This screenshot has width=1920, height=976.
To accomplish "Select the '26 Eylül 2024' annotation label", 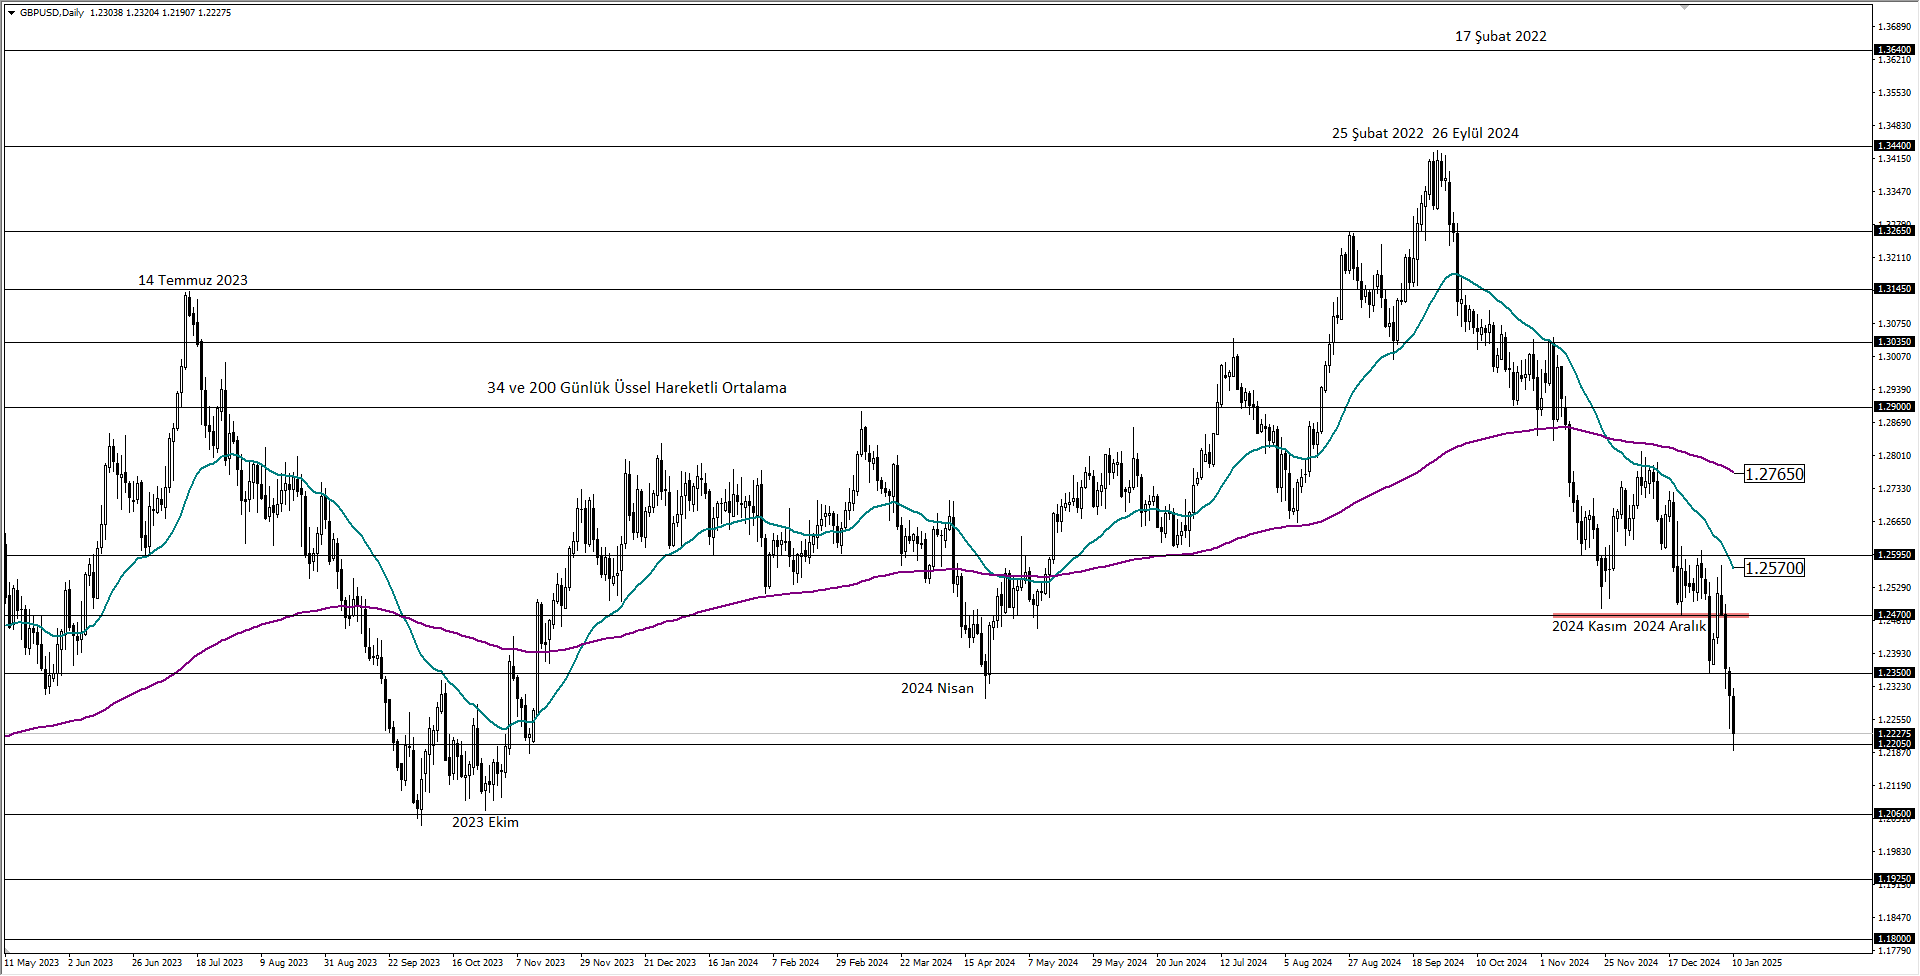I will (x=1475, y=133).
